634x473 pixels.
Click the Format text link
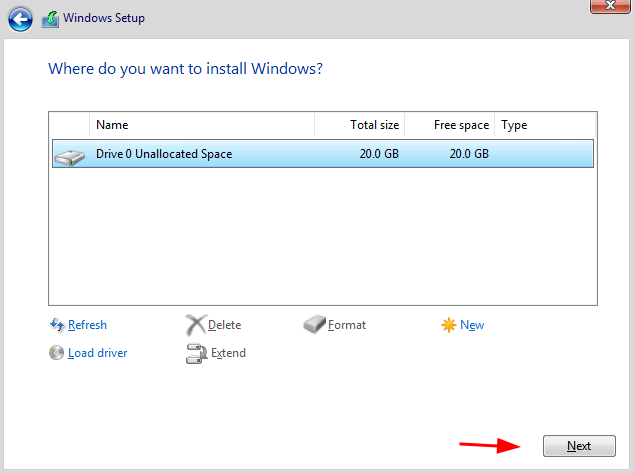[x=347, y=325]
